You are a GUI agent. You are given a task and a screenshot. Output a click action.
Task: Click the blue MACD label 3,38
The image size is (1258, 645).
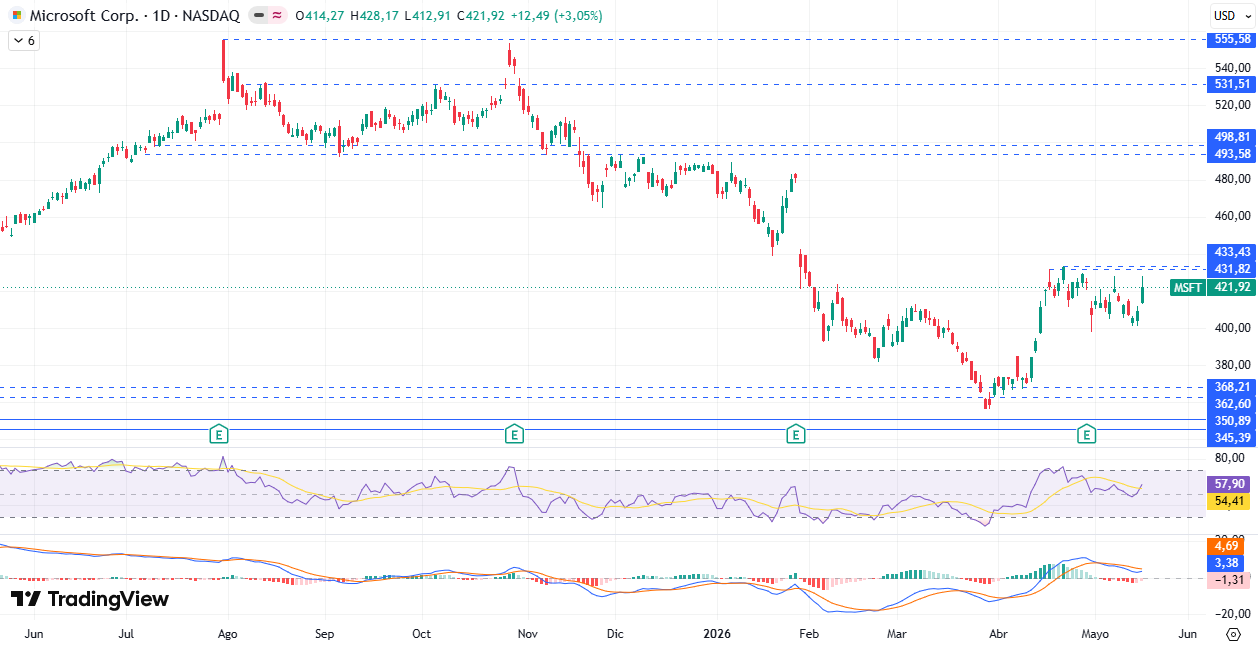click(x=1227, y=562)
